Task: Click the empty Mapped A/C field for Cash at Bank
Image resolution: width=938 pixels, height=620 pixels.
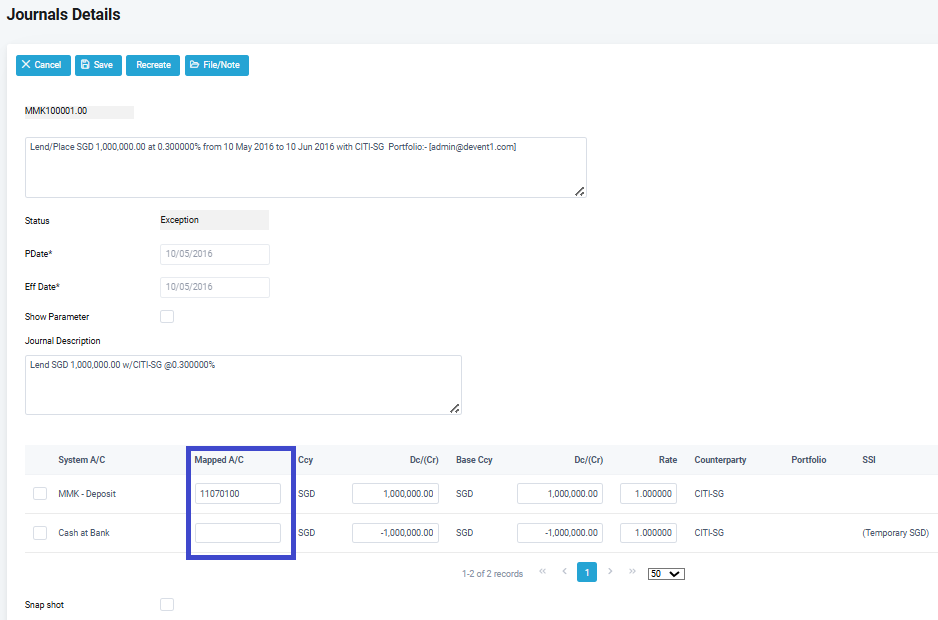Action: coord(238,533)
